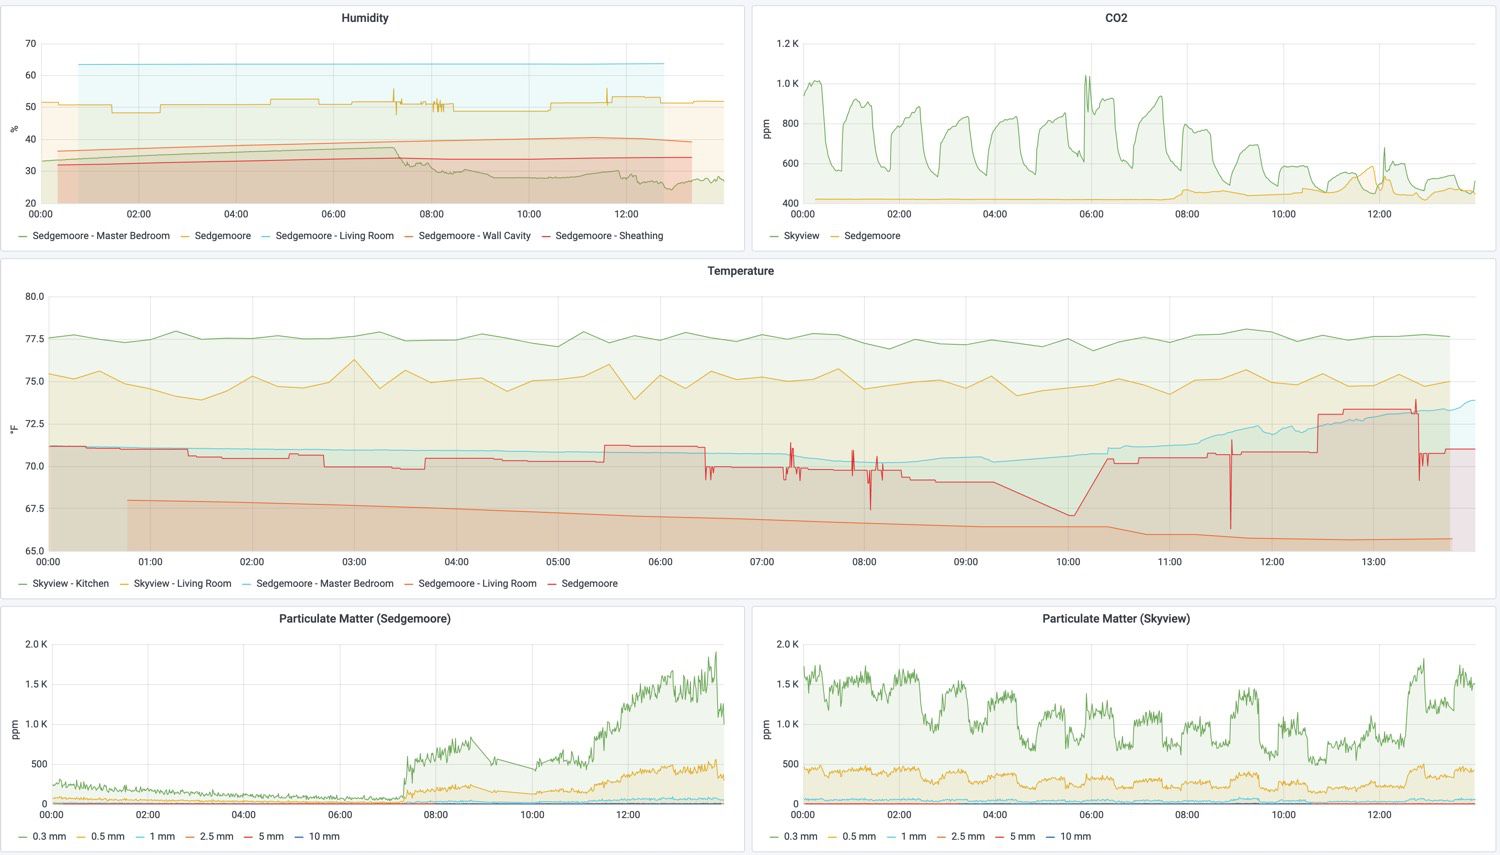Click the 1.2 K tick on CO2 y-axis

tap(788, 44)
